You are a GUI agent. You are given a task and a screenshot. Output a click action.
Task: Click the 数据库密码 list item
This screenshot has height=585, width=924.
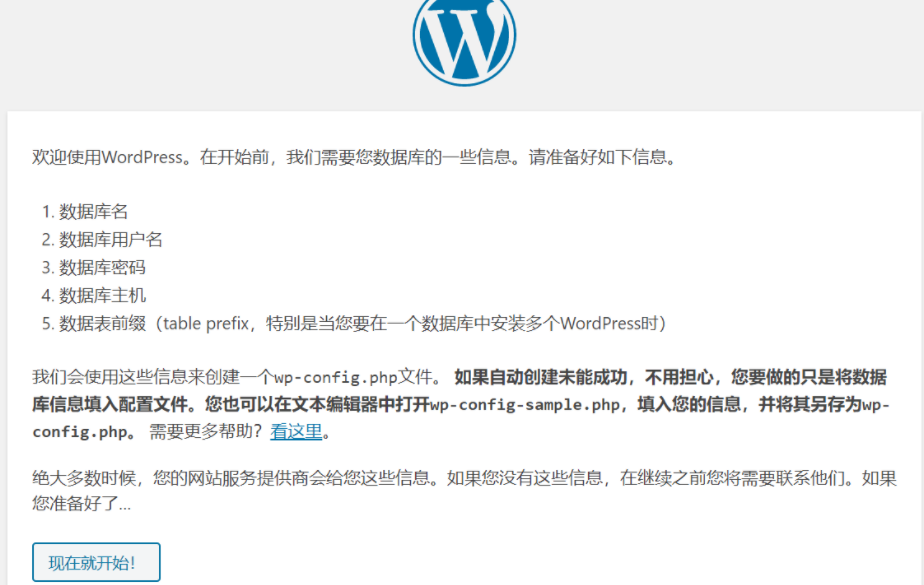click(102, 267)
